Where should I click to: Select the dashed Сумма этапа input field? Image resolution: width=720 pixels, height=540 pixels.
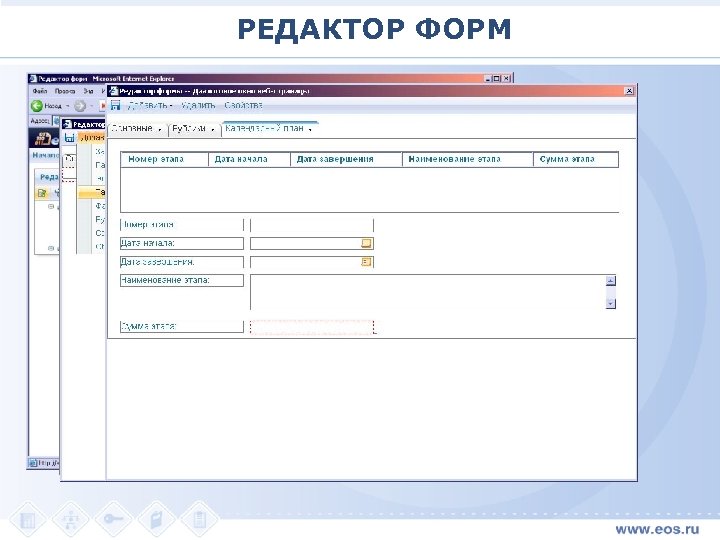312,327
